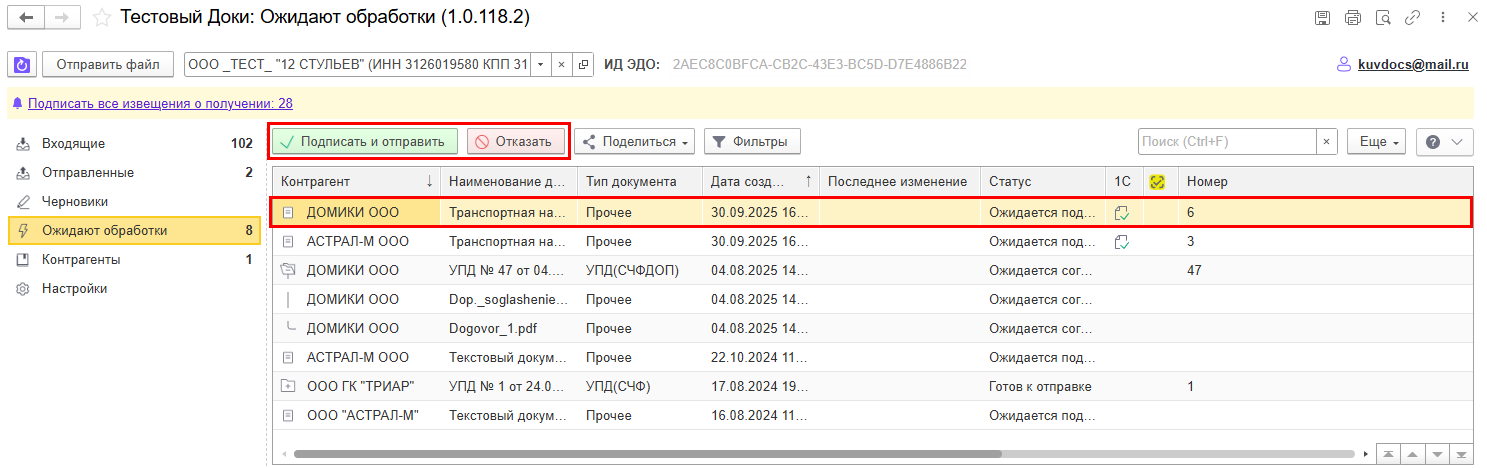1487x468 pixels.
Task: Add form to favorites with star icon
Action: click(101, 18)
